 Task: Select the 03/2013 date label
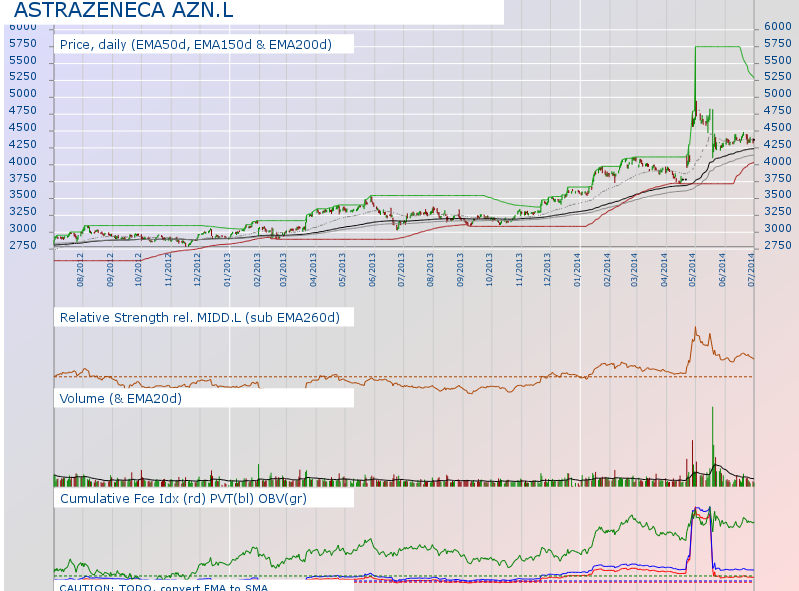(x=283, y=270)
